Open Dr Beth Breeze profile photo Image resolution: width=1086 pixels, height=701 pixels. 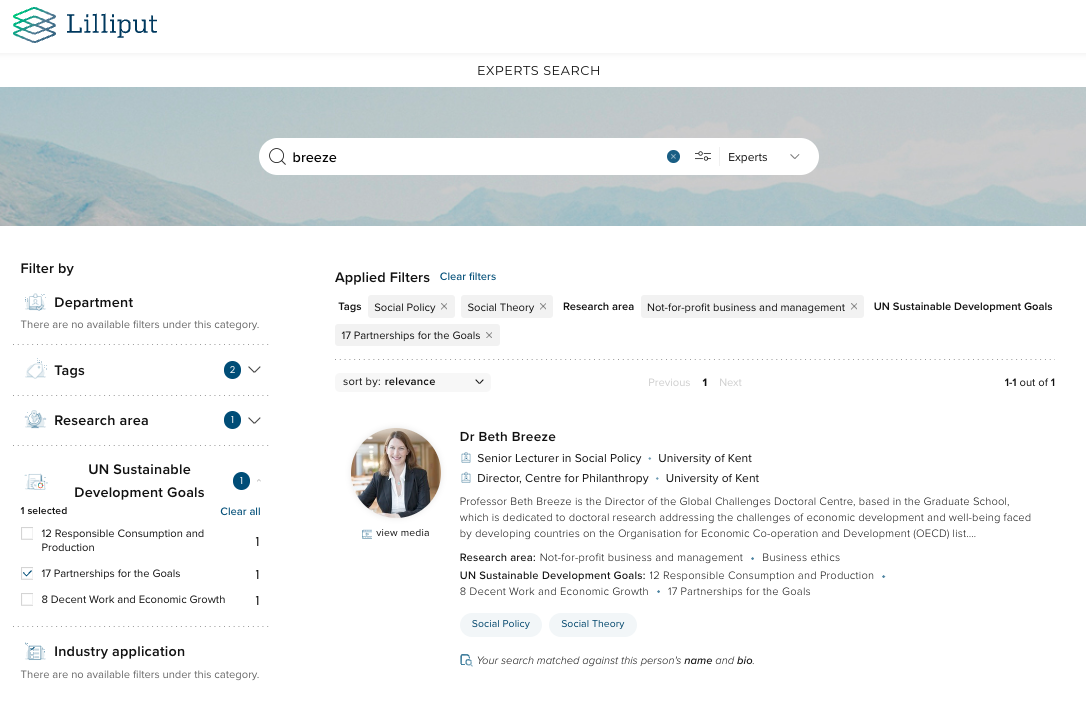pos(396,473)
